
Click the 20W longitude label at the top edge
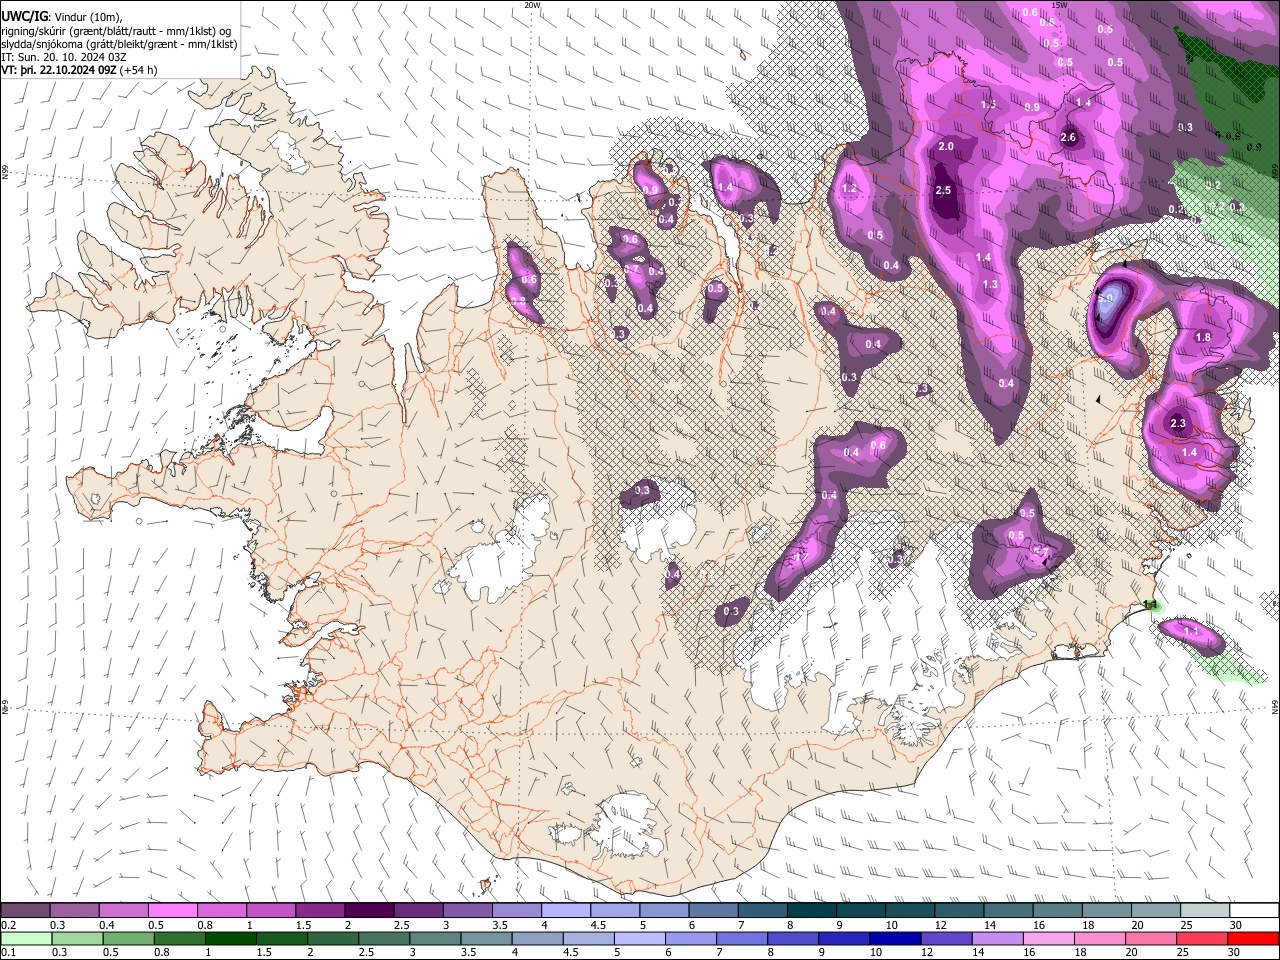pyautogui.click(x=532, y=5)
